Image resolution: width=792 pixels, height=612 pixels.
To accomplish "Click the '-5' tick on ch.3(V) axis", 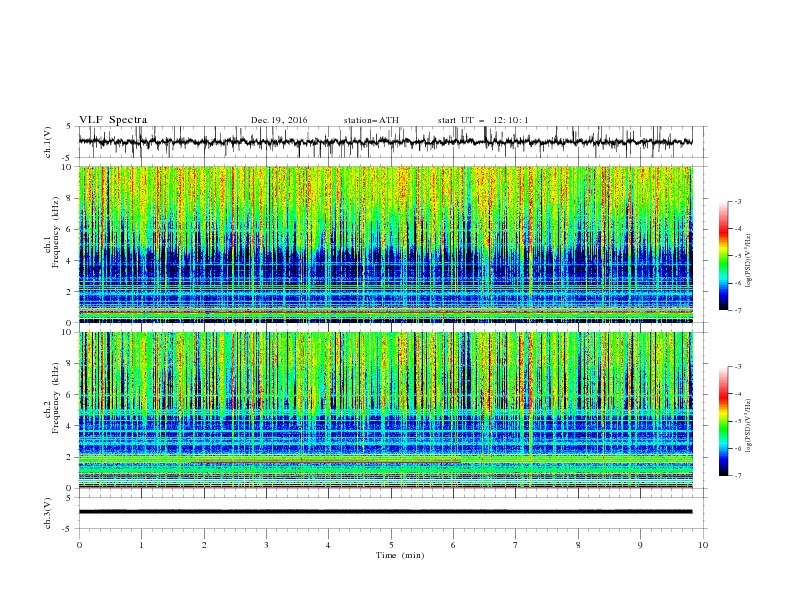I will point(68,529).
